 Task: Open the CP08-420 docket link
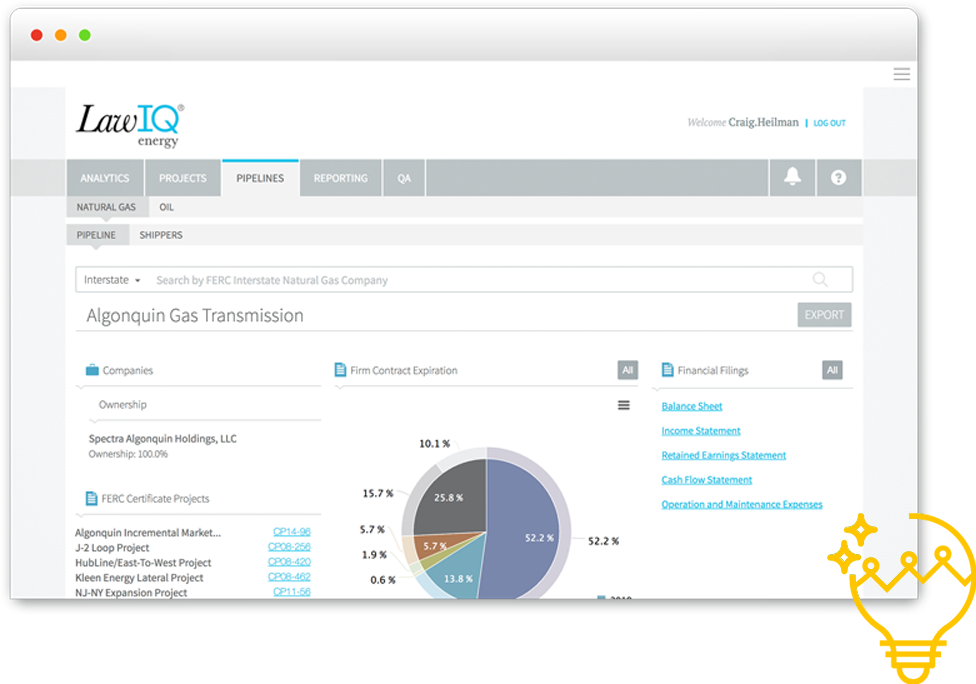289,561
